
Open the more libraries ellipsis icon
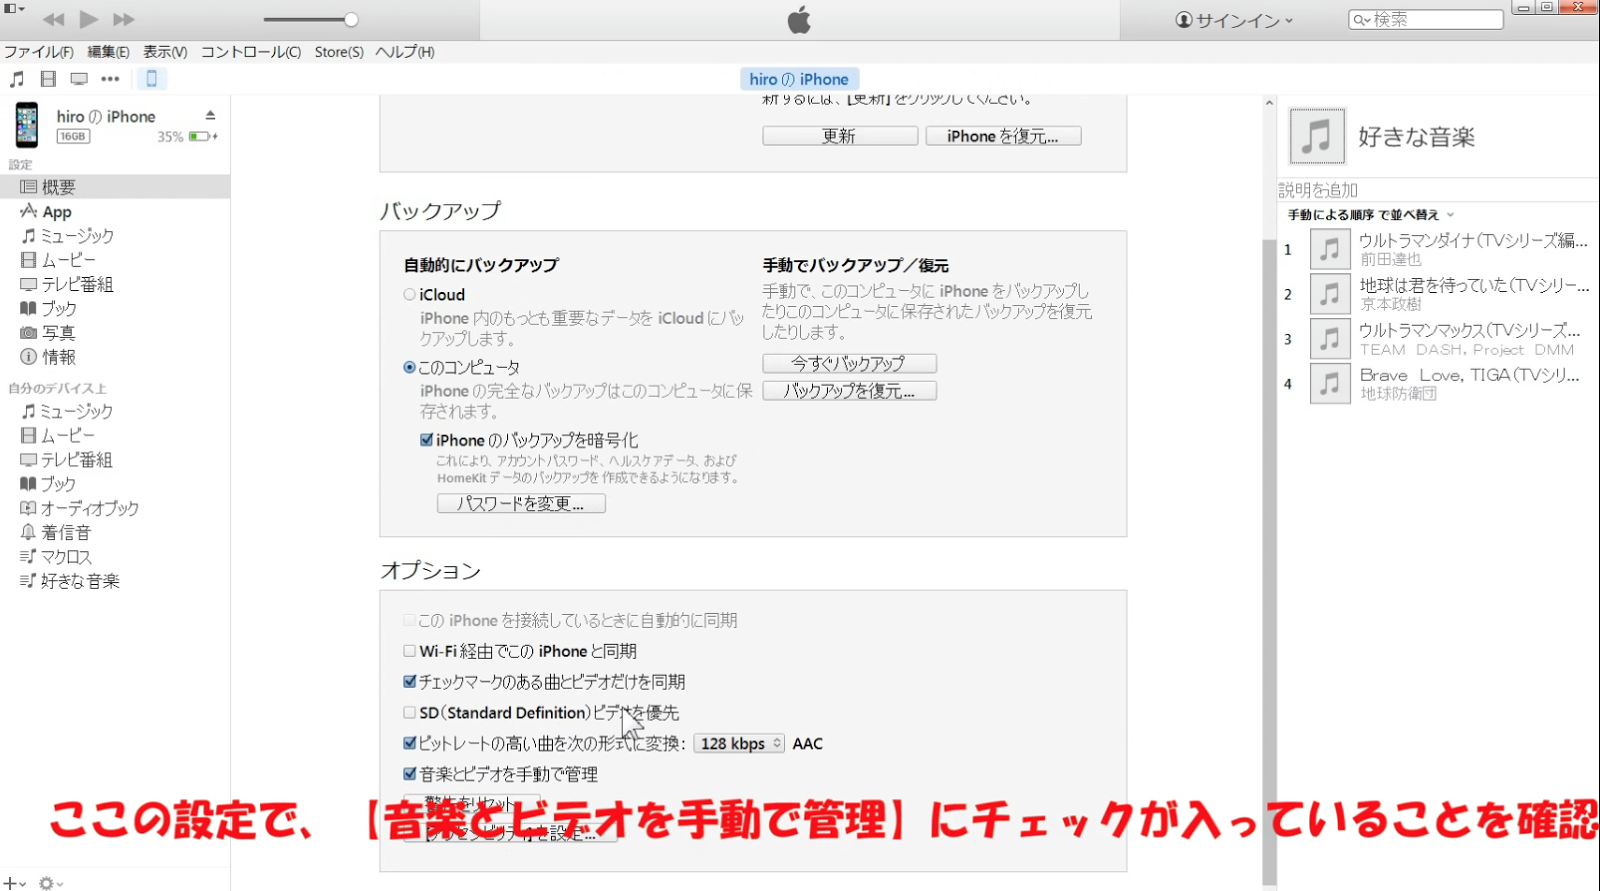click(110, 79)
